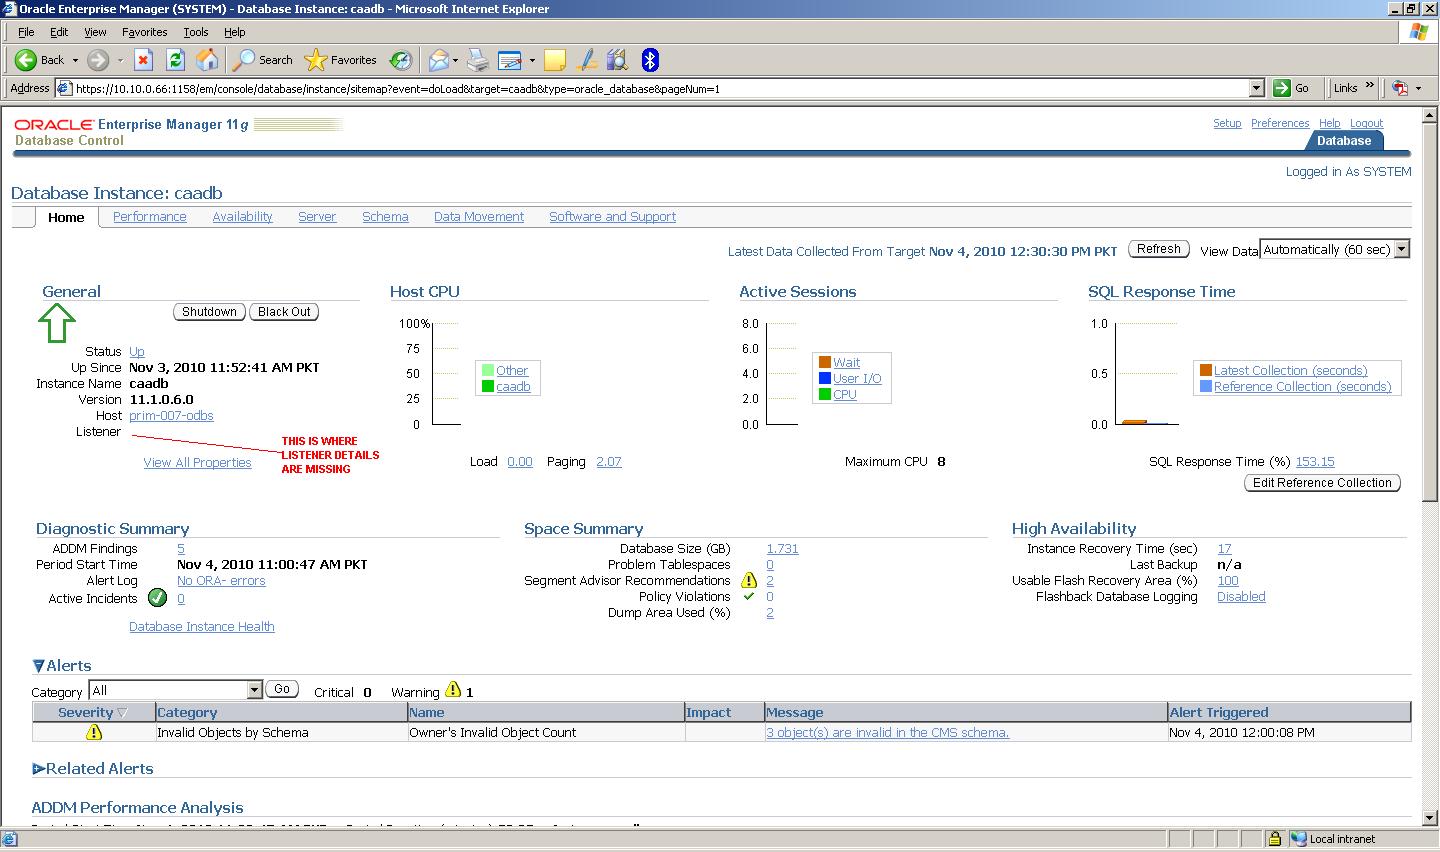
Task: Open Back button history dropdown arrow
Action: click(x=75, y=60)
